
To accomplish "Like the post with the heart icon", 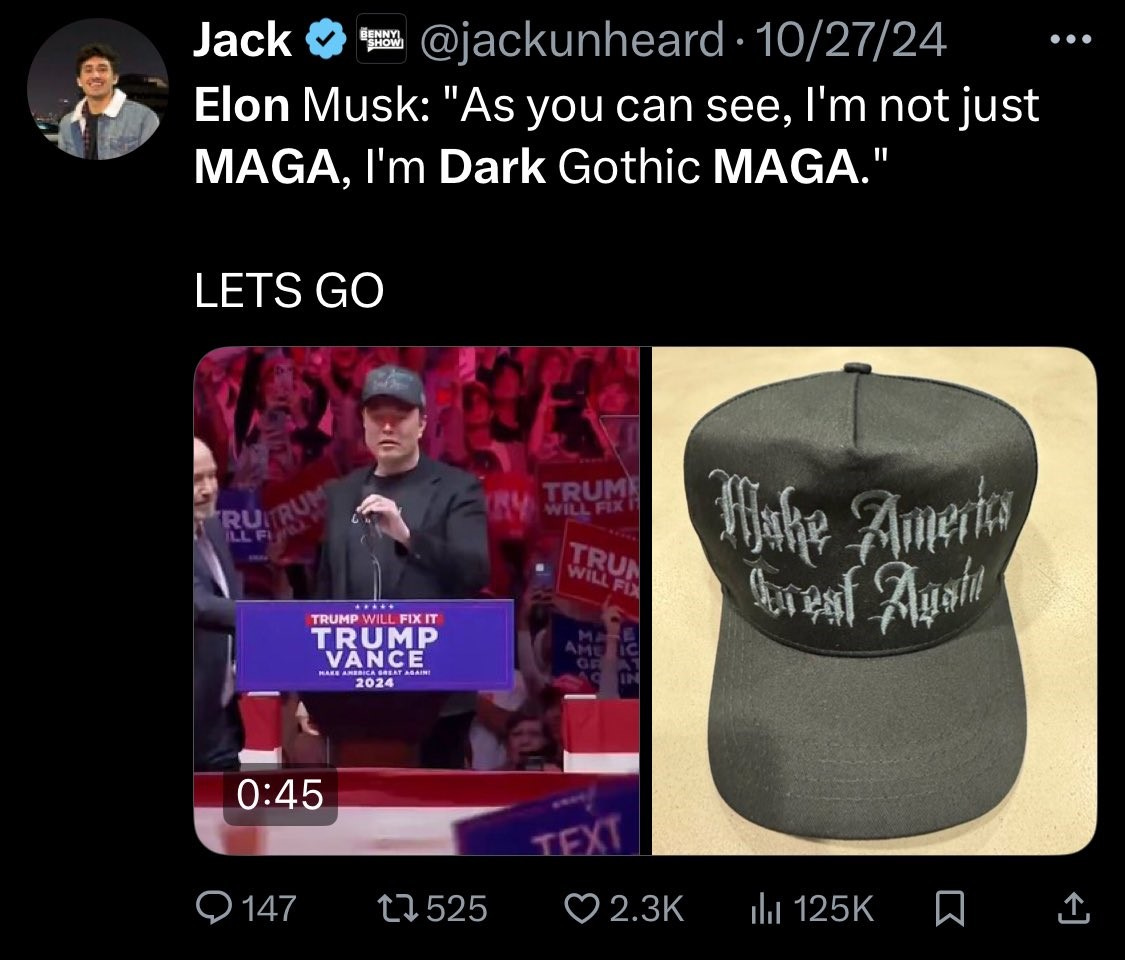I will (x=583, y=908).
